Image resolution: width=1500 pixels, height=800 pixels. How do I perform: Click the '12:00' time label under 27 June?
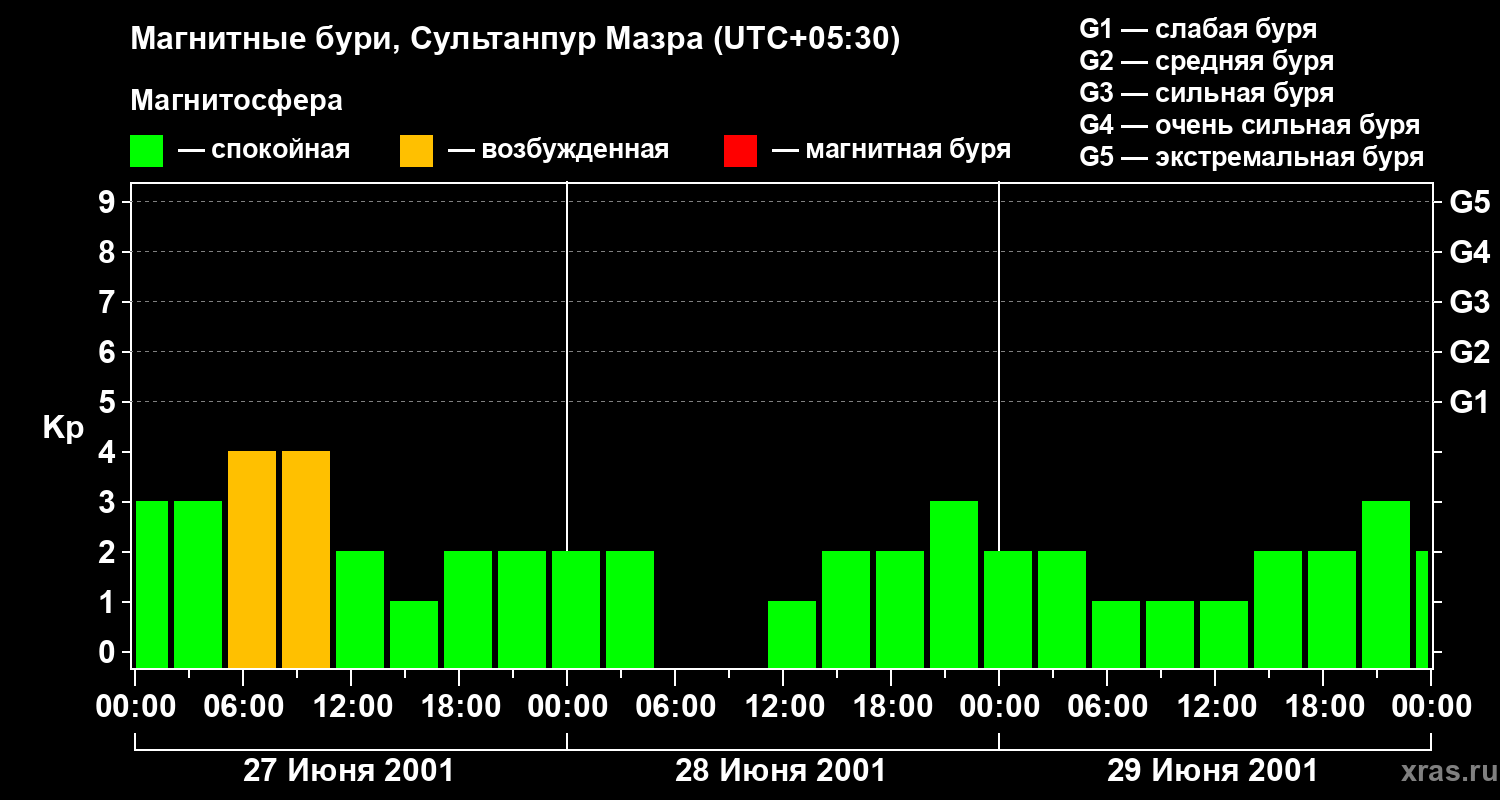pos(353,706)
